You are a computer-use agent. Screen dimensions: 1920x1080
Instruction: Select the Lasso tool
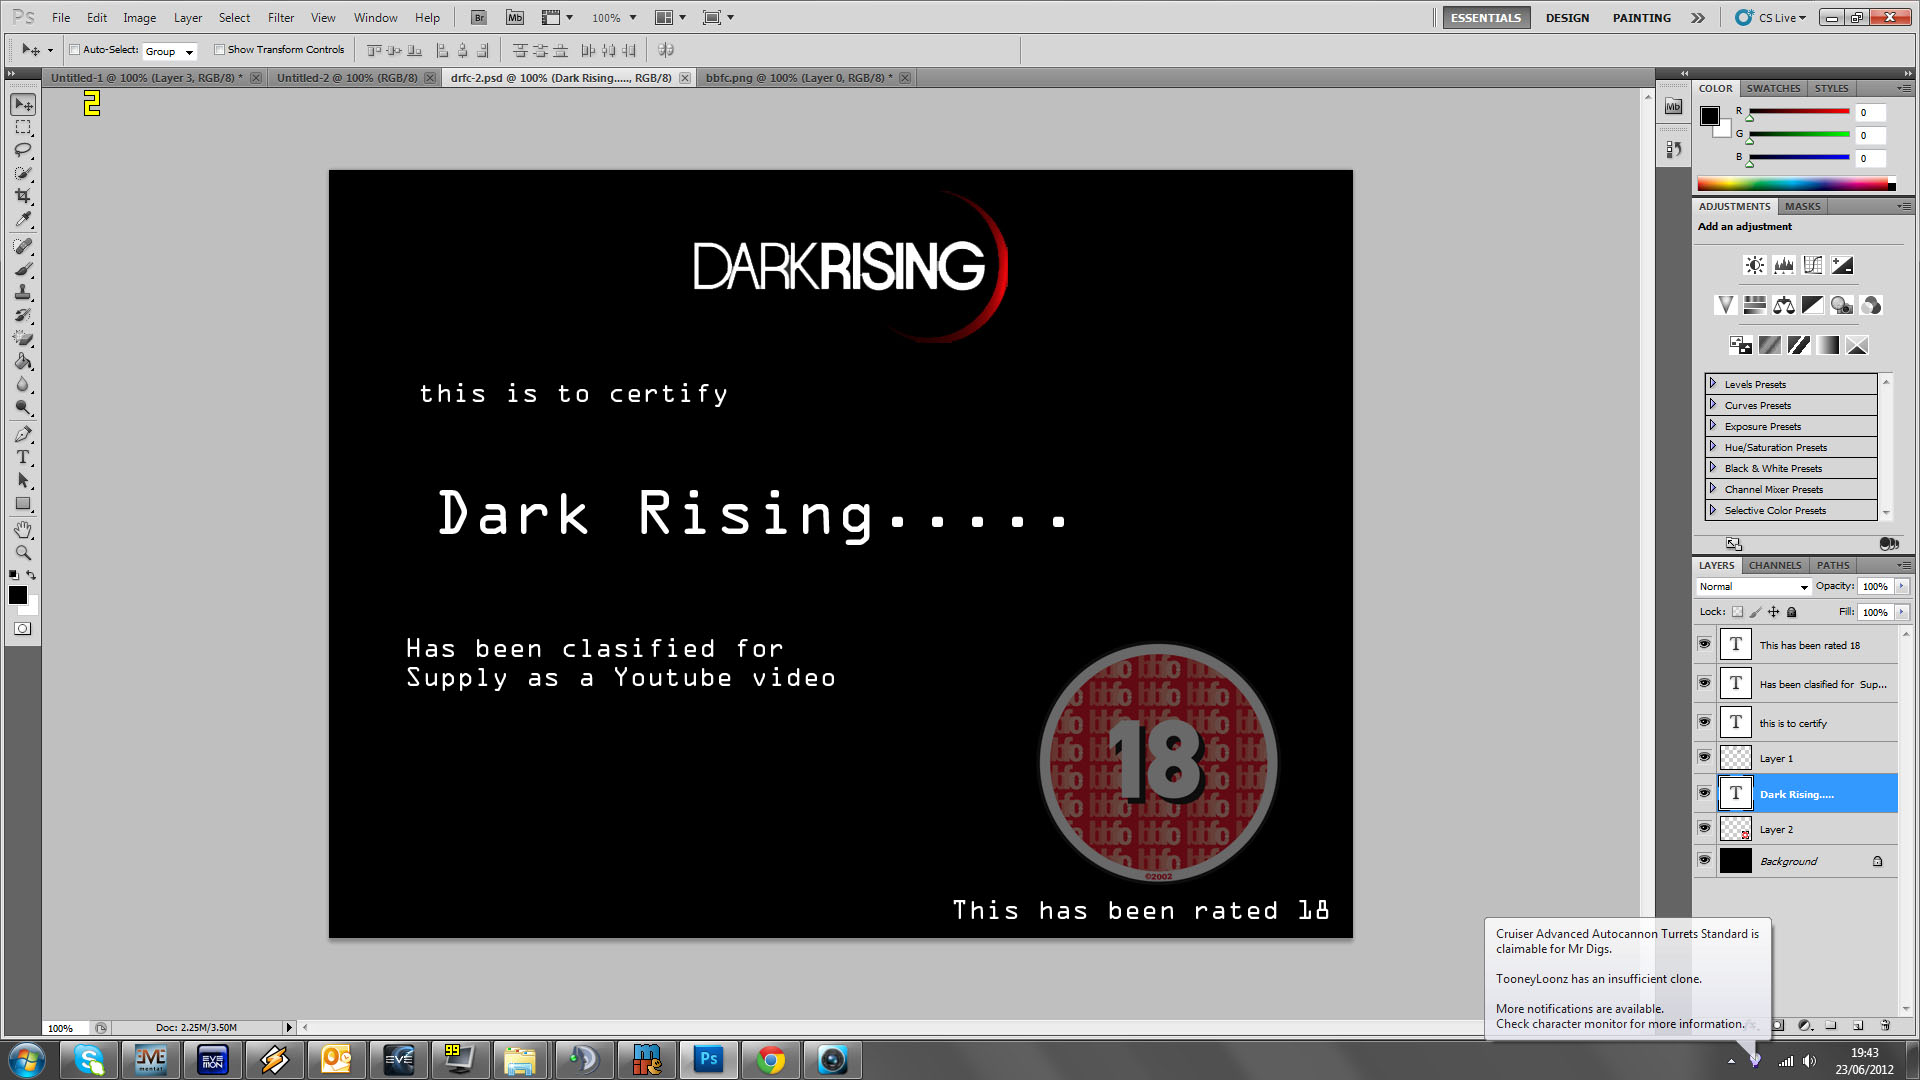23,150
